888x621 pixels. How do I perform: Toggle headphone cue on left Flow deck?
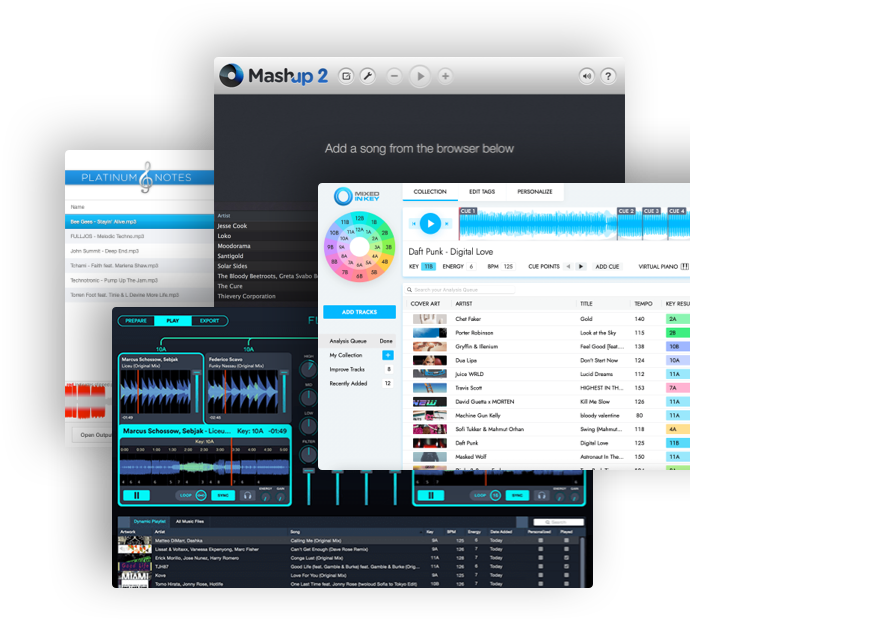coord(247,495)
